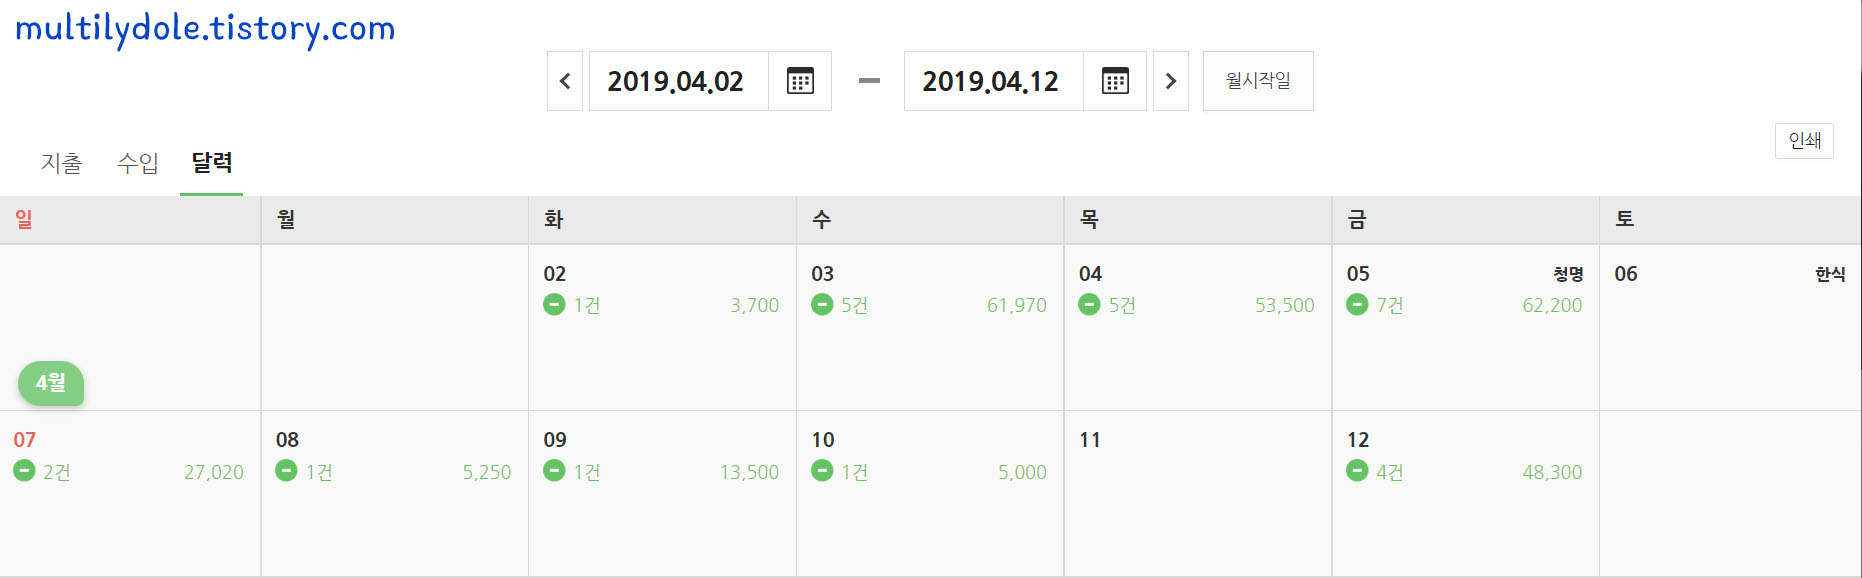Click the 1건 count on day 02
Image resolution: width=1862 pixels, height=578 pixels.
pyautogui.click(x=587, y=306)
